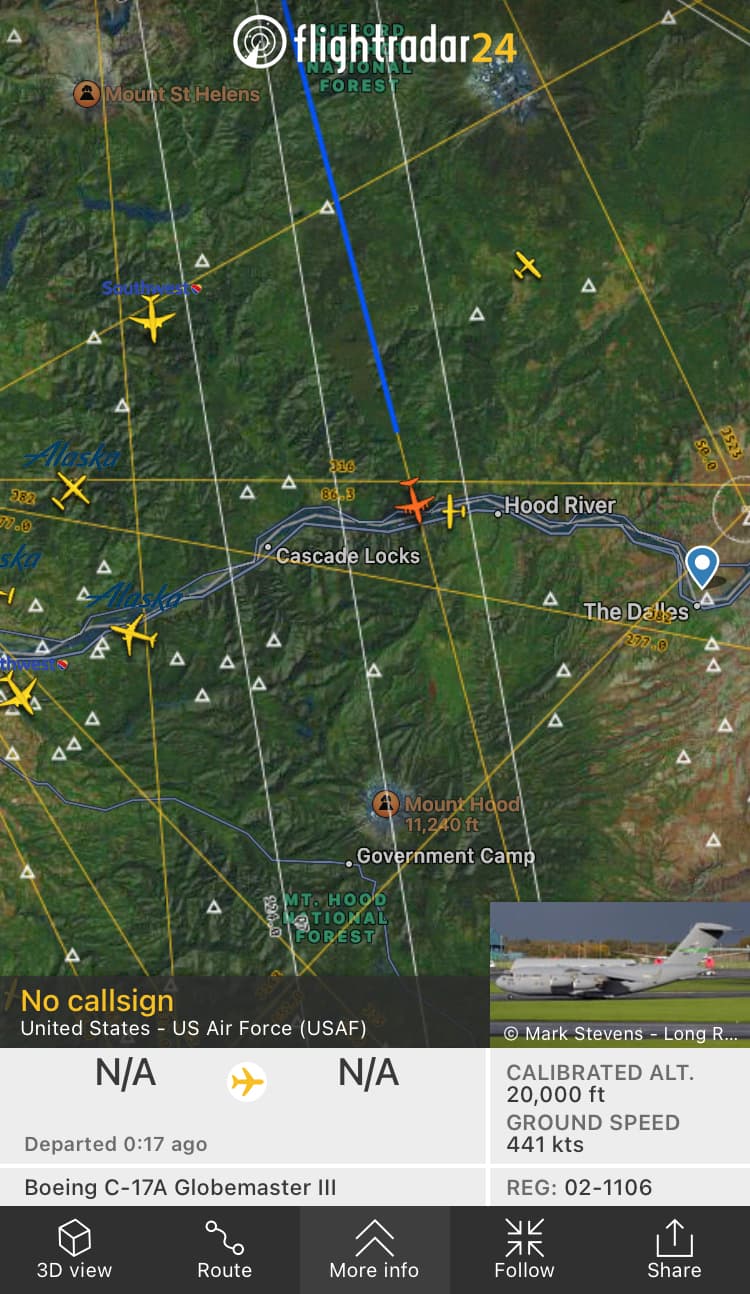
Task: Follow the selected aircraft
Action: [524, 1249]
